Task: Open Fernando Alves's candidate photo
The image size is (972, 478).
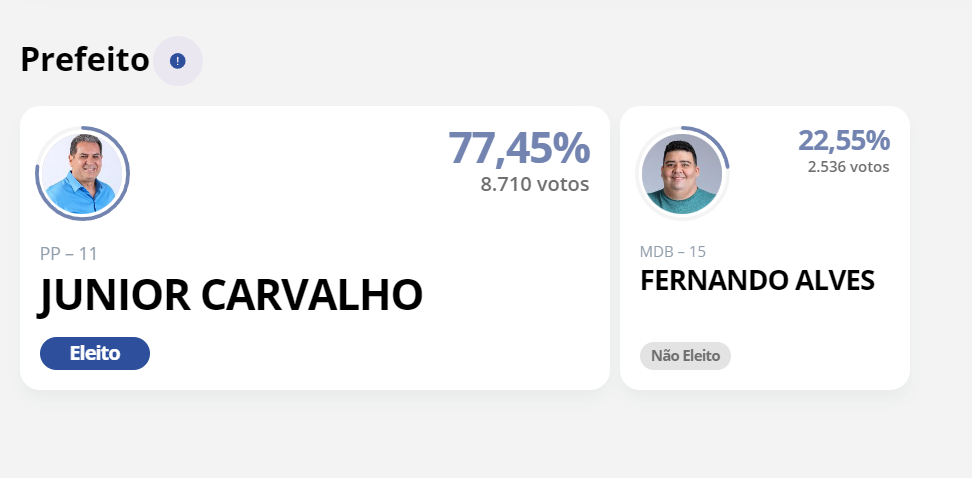Action: 681,173
